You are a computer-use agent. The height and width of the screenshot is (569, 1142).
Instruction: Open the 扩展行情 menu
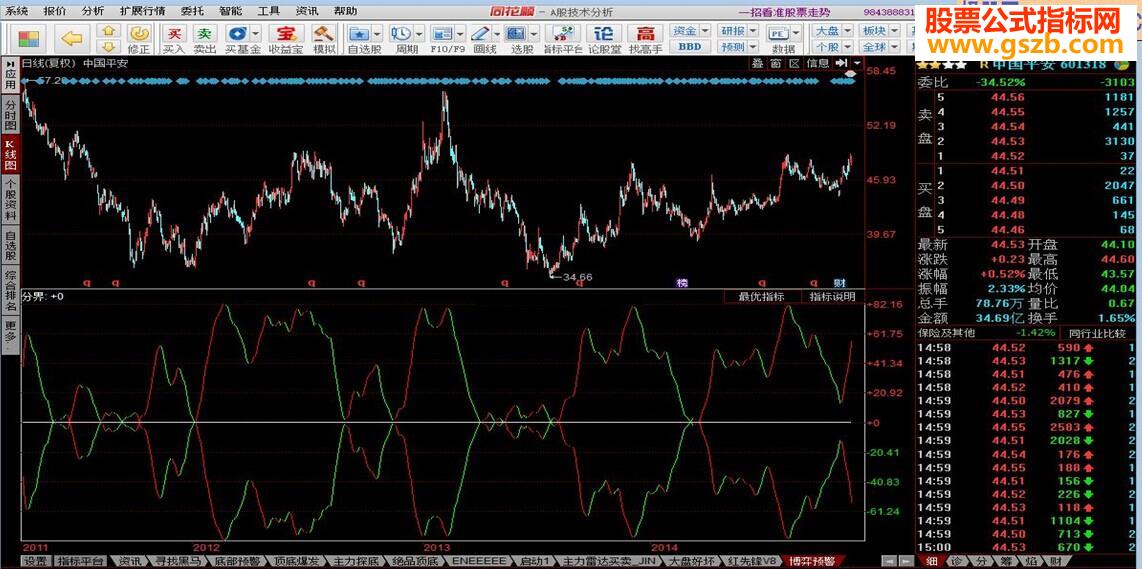pos(142,12)
